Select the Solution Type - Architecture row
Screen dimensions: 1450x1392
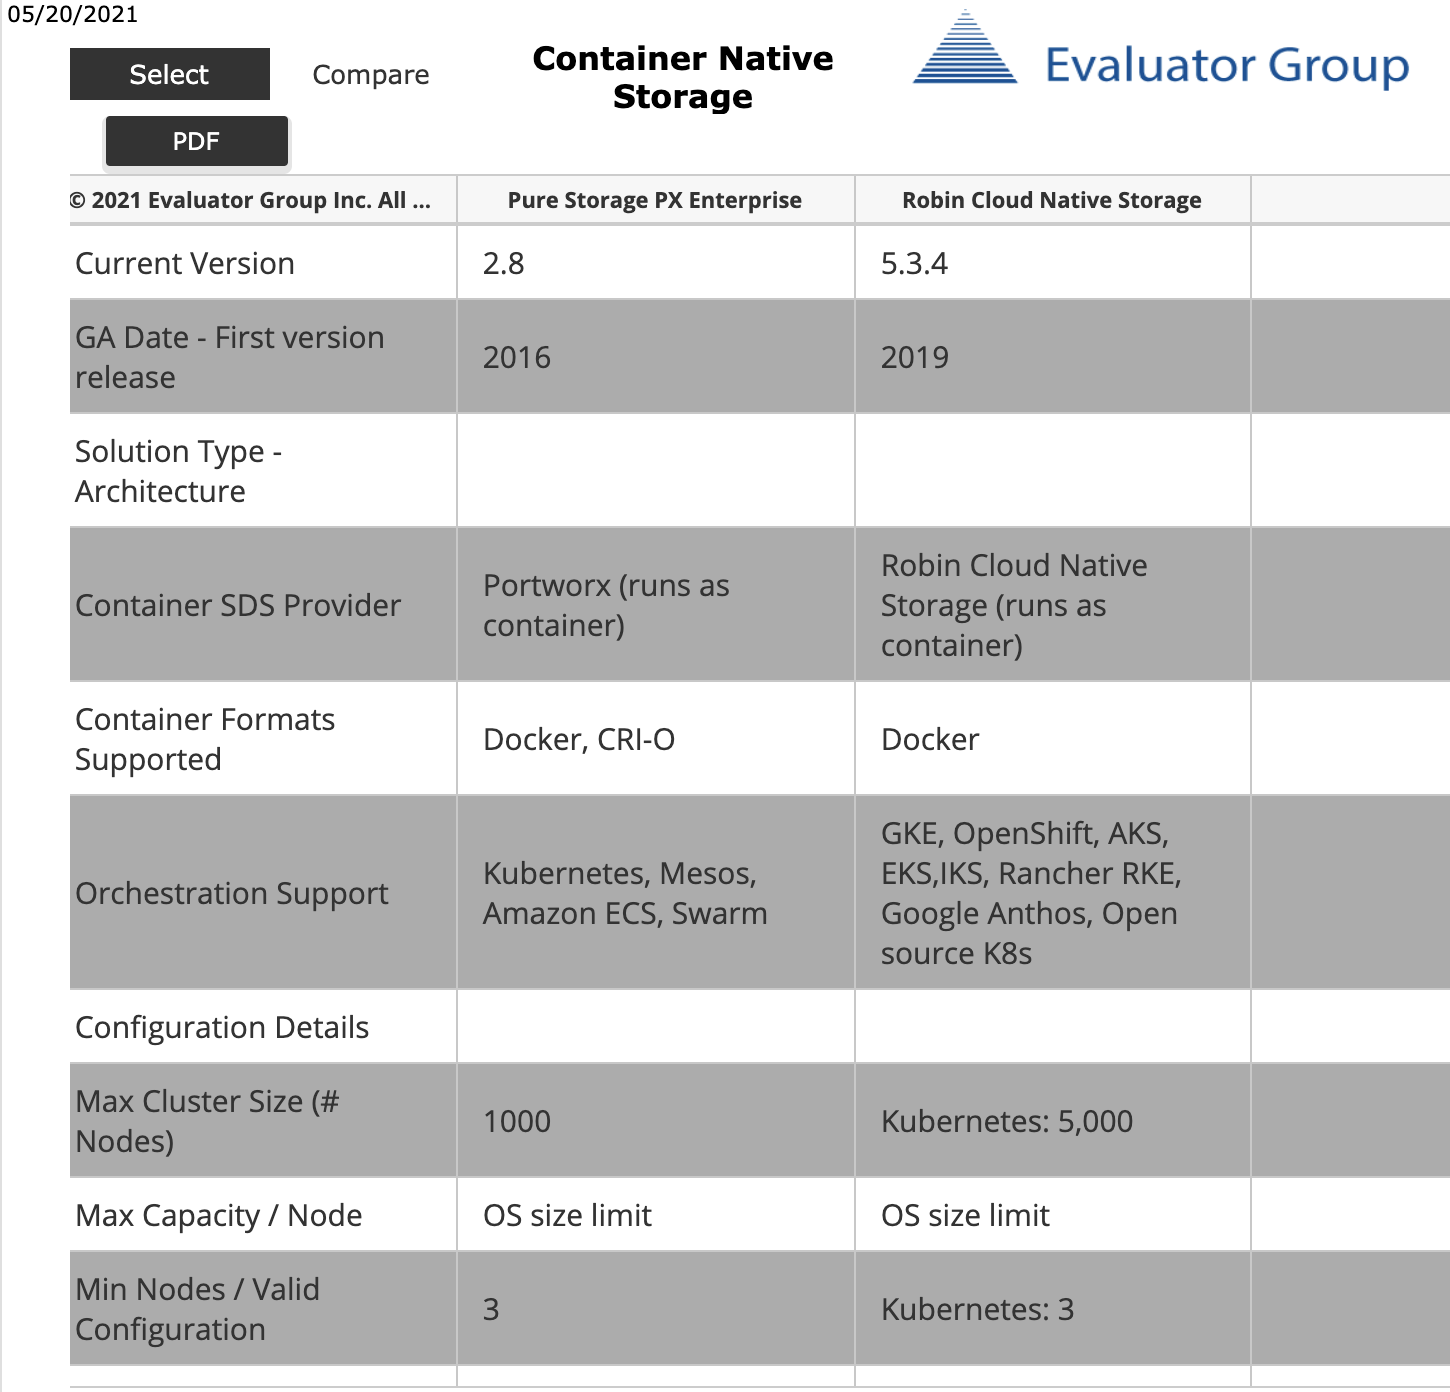click(180, 470)
